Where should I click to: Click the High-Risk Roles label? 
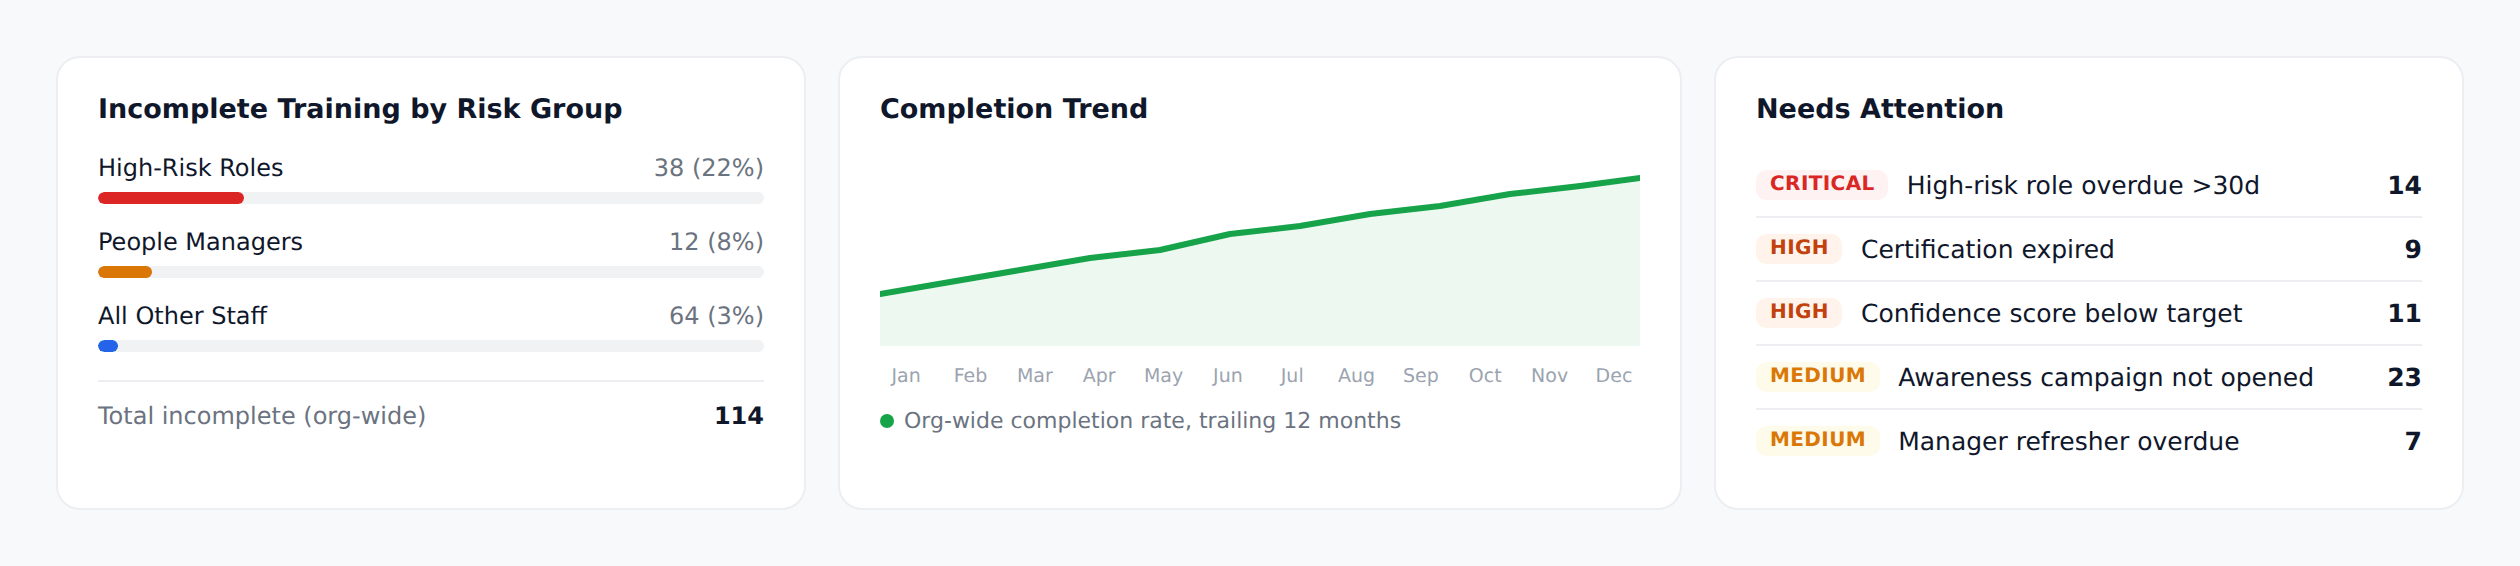190,168
